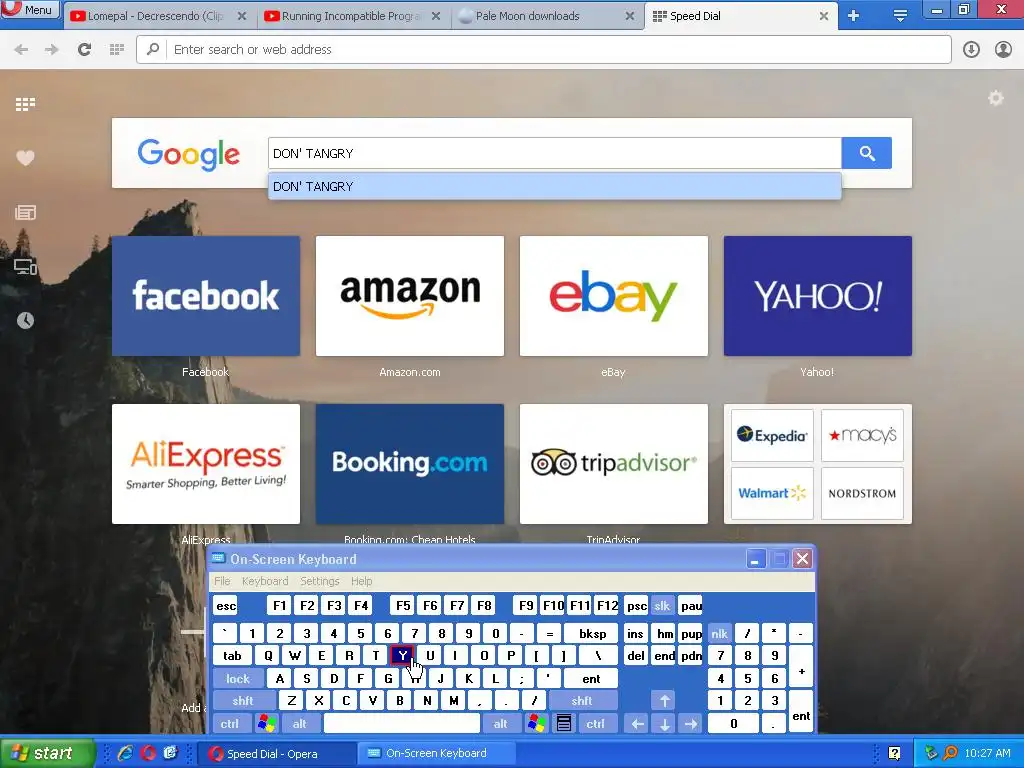Switch to Pale Moon downloads tab
This screenshot has width=1024, height=768.
(x=547, y=16)
